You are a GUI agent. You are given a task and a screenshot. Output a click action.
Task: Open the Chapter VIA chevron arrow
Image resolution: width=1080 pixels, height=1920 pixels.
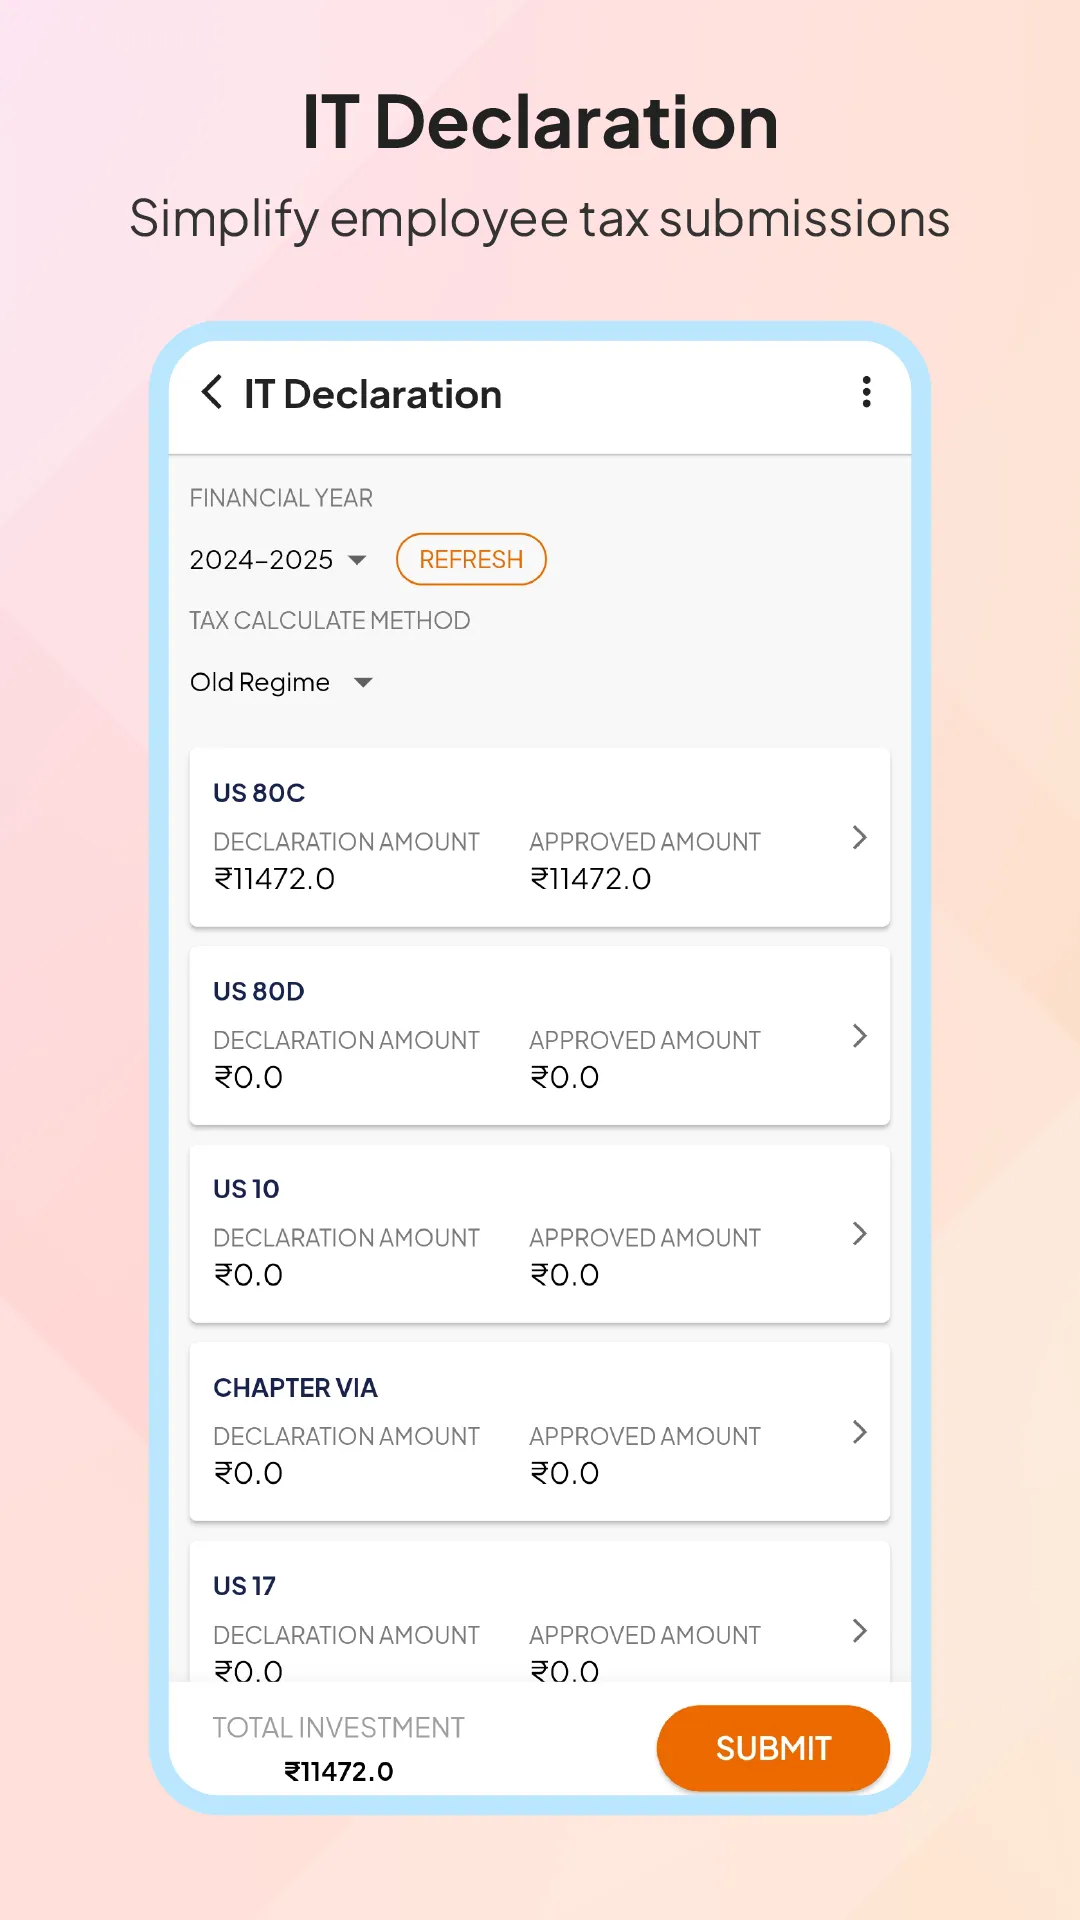(x=859, y=1432)
